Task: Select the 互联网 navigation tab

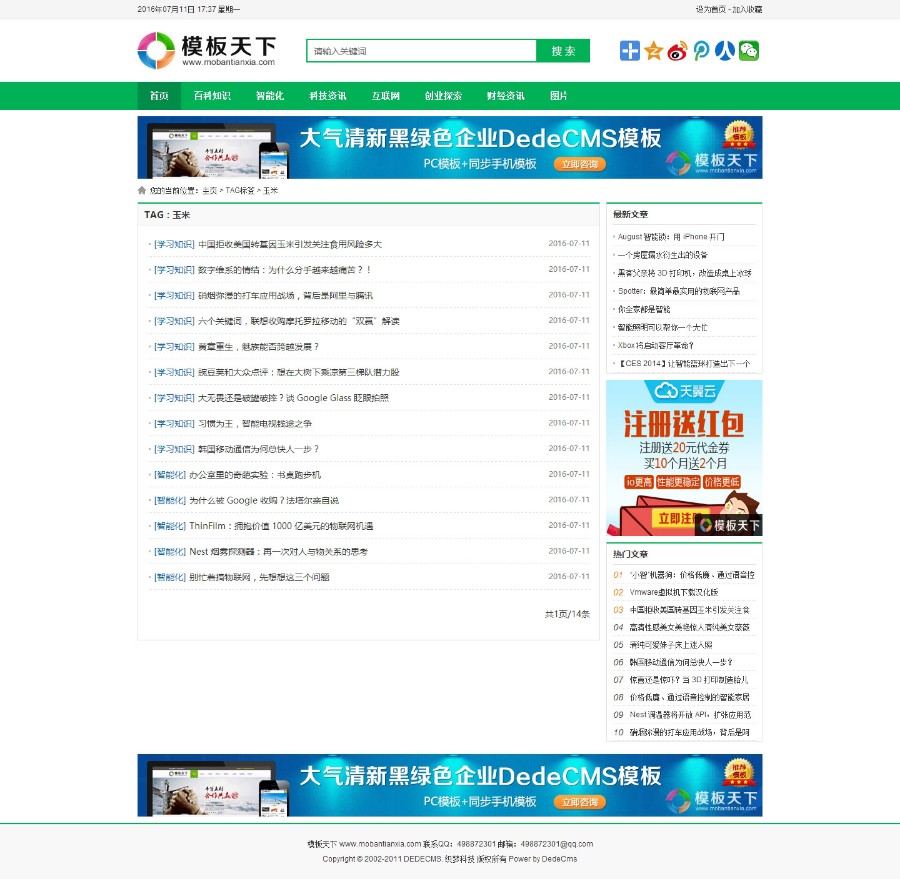Action: (x=389, y=96)
